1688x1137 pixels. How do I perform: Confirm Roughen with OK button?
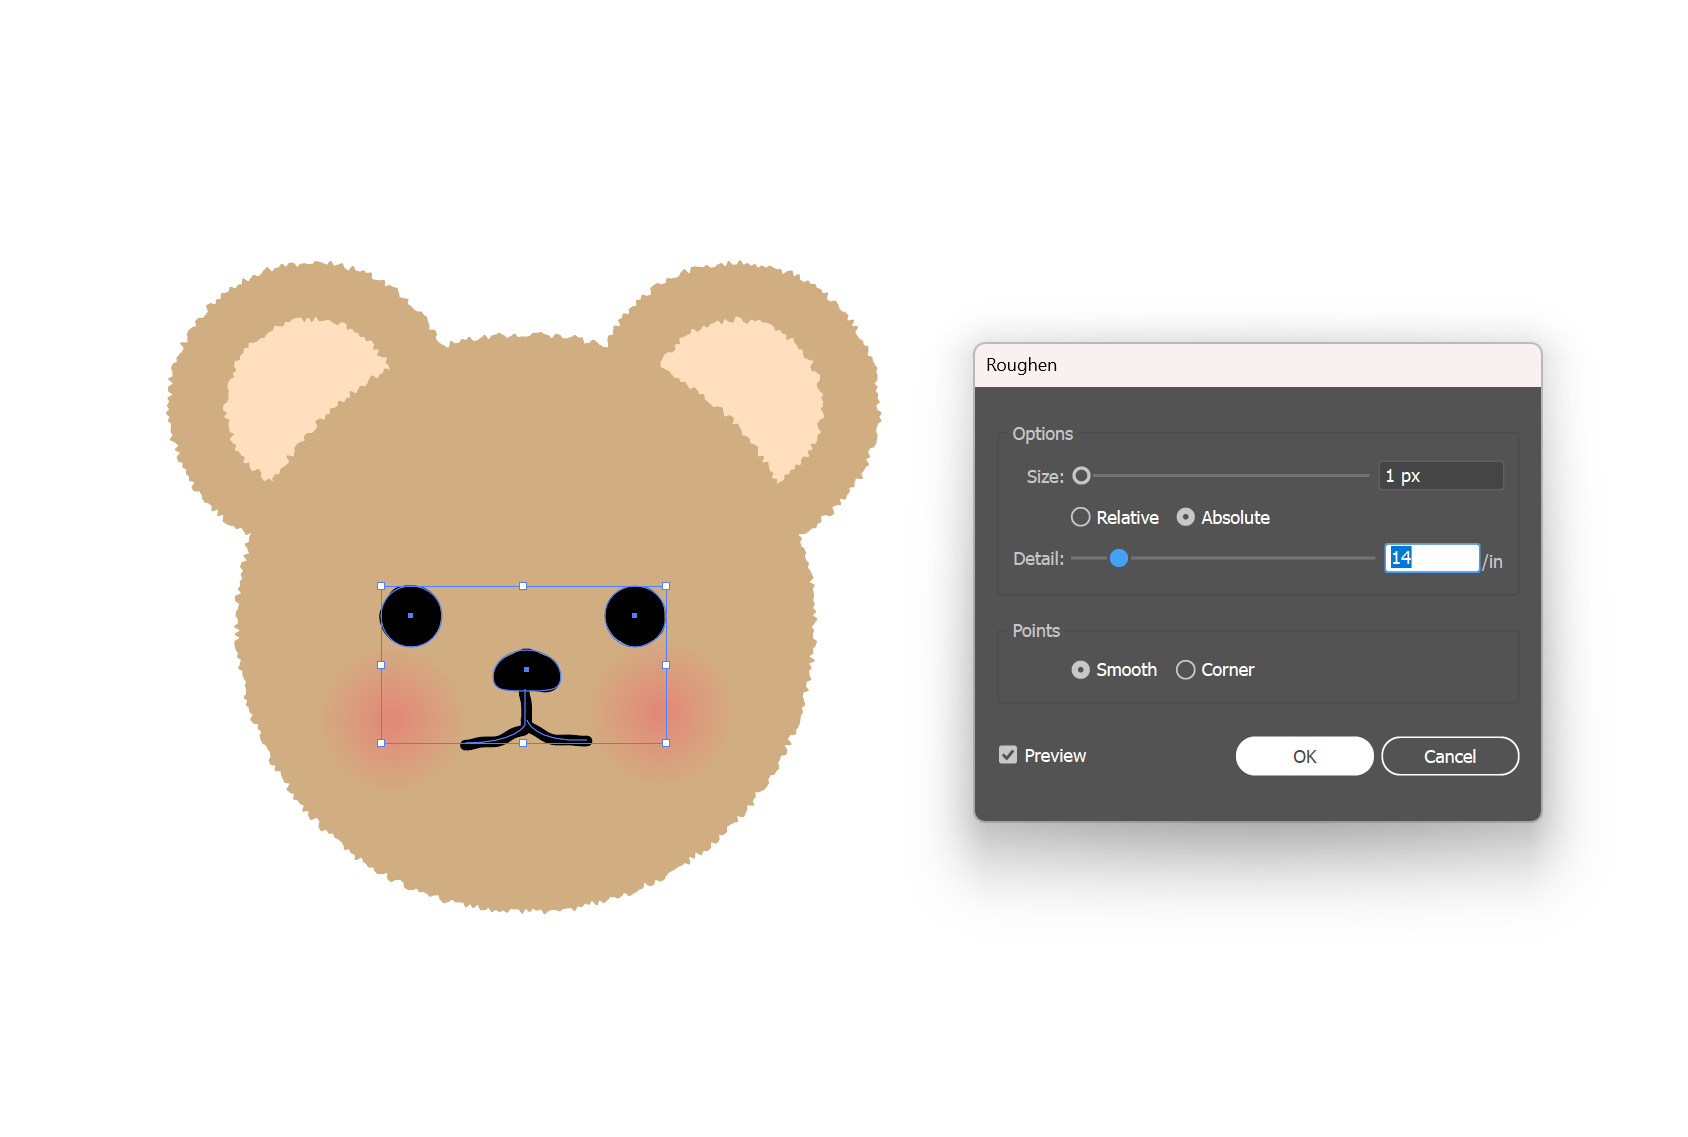tap(1304, 756)
